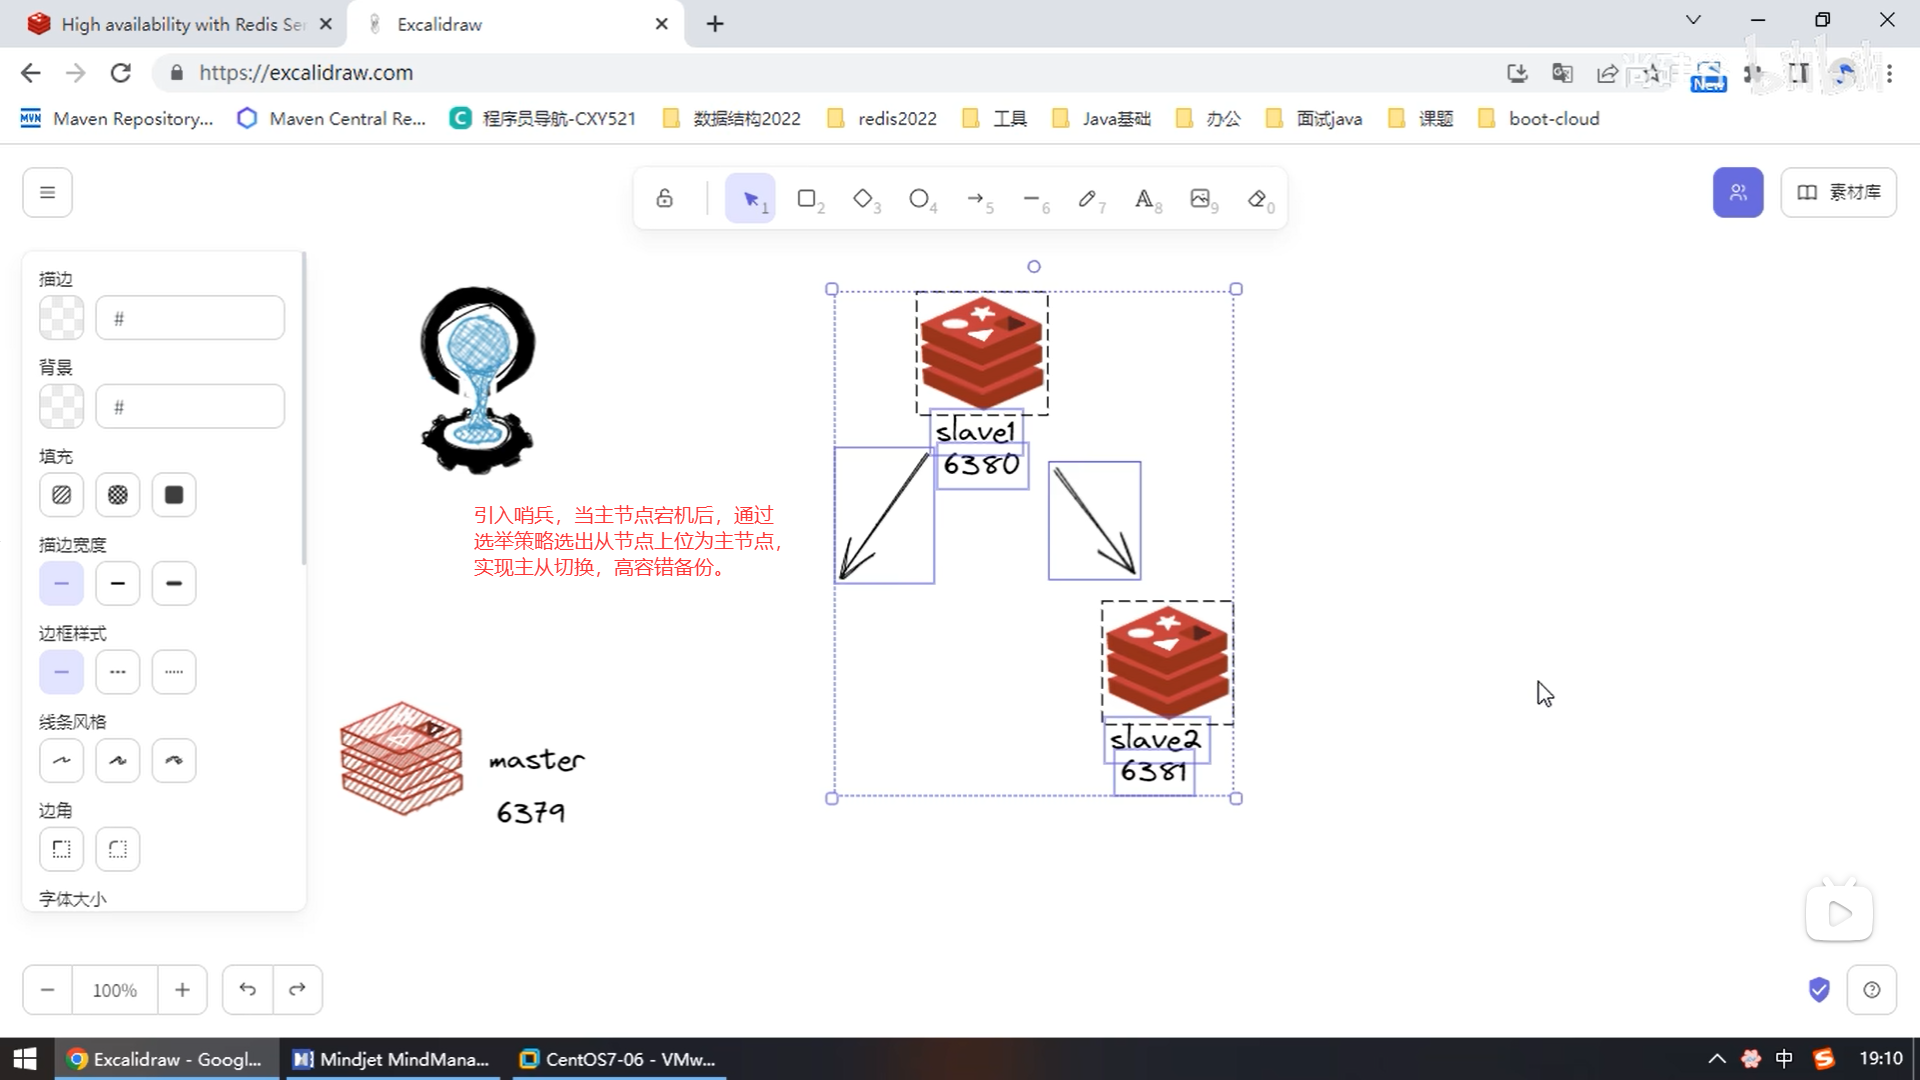
Task: Open redis2022 bookmark folder
Action: [x=883, y=119]
